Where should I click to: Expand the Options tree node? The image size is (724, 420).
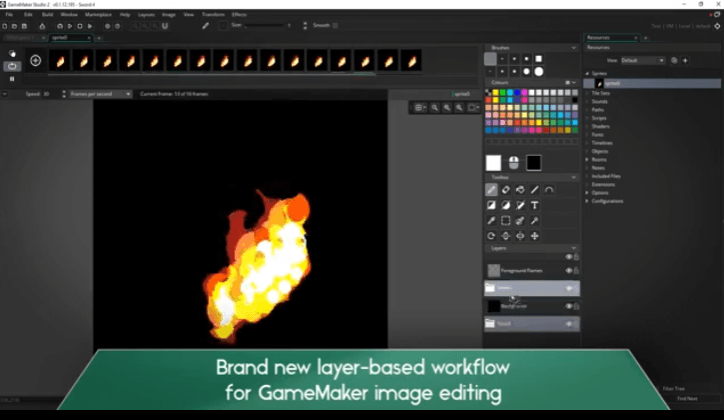pyautogui.click(x=587, y=193)
